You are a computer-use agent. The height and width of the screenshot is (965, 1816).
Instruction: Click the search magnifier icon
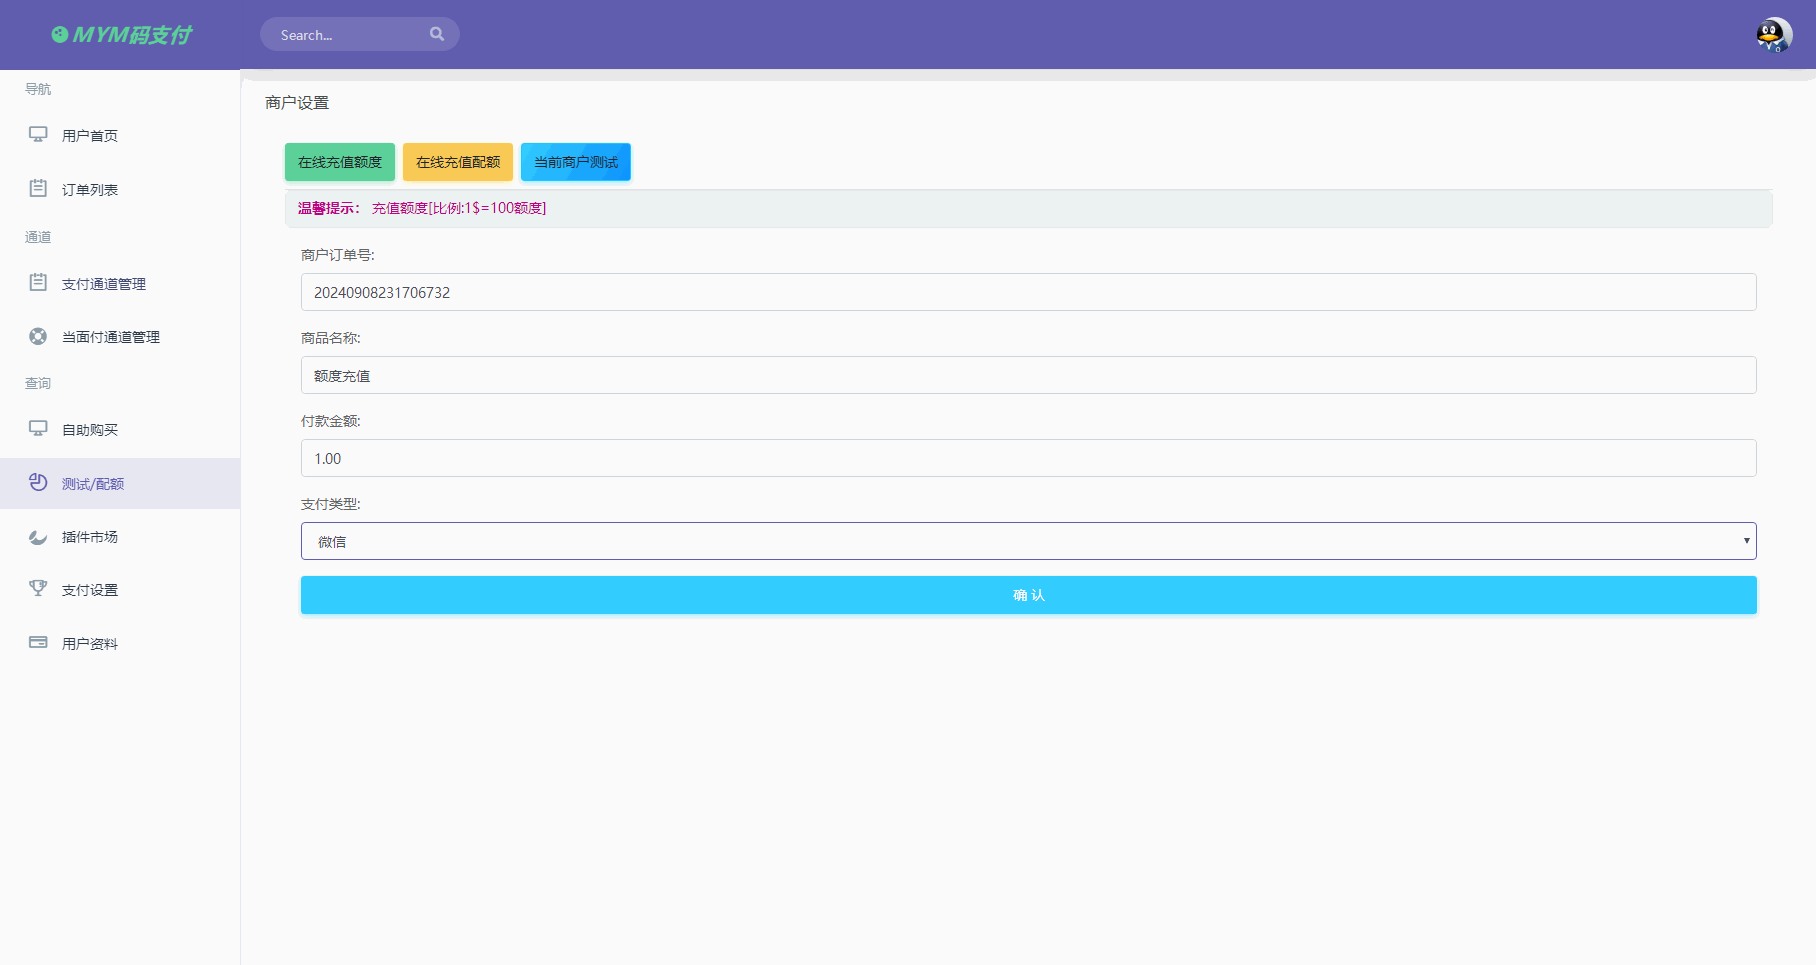coord(437,34)
